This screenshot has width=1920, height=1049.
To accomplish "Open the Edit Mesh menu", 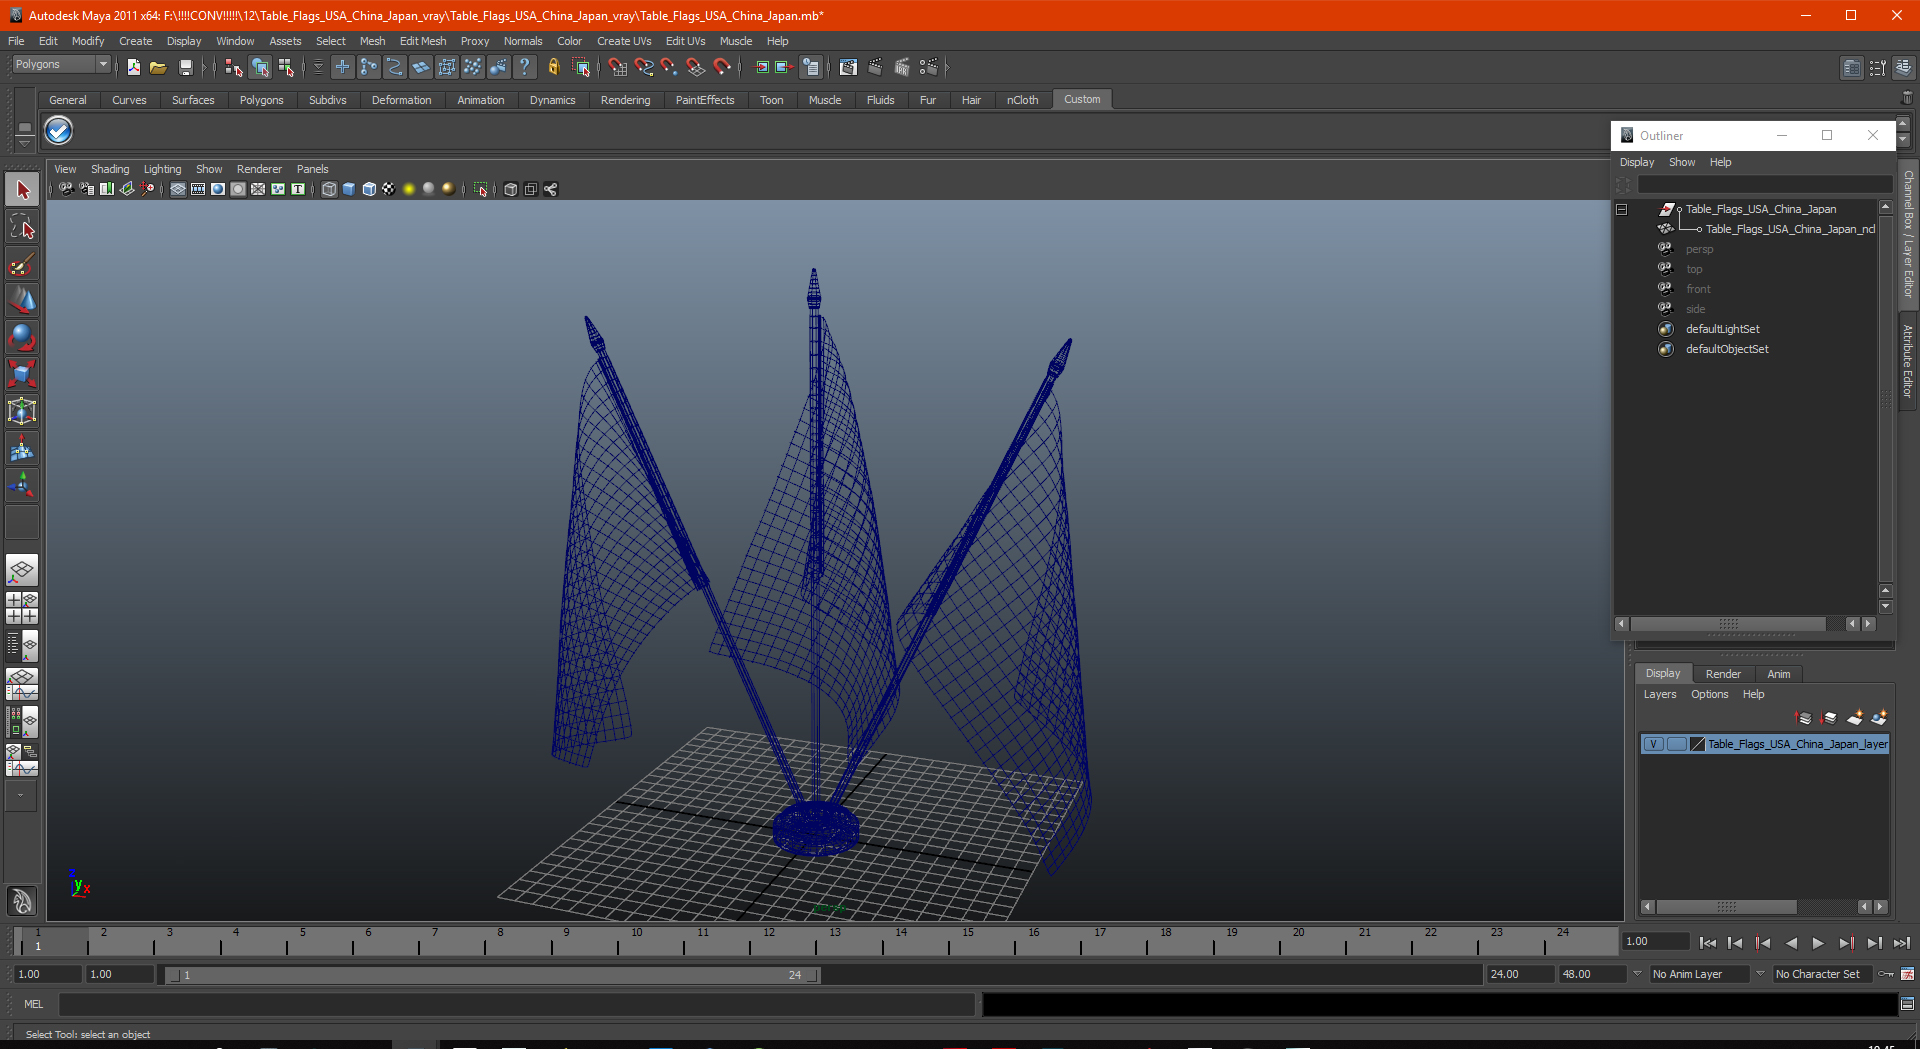I will [423, 41].
